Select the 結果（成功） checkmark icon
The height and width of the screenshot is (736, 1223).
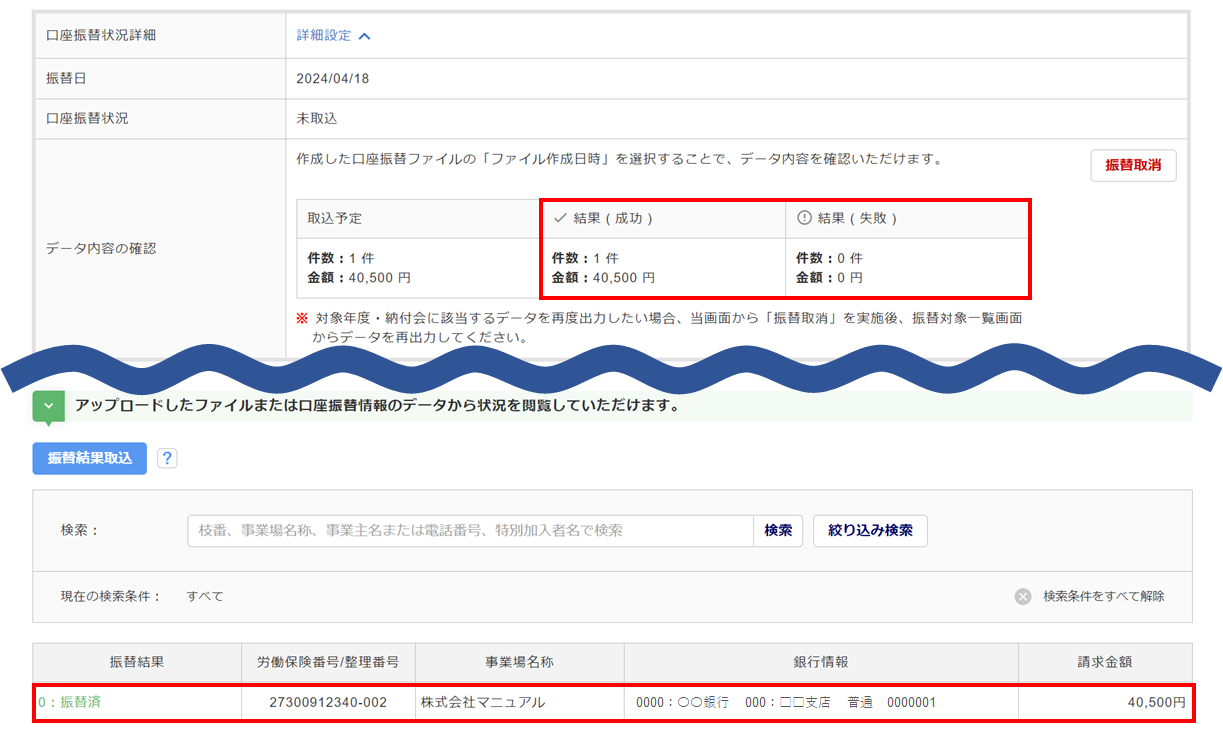[x=560, y=218]
